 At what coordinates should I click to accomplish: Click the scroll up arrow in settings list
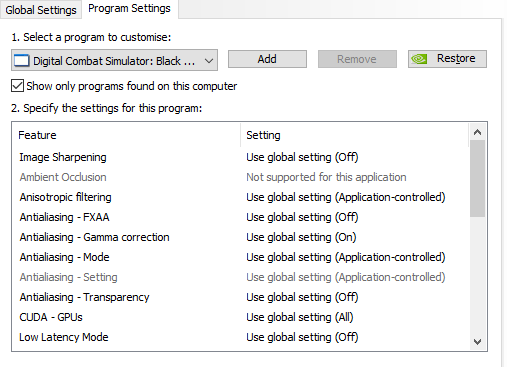477,132
